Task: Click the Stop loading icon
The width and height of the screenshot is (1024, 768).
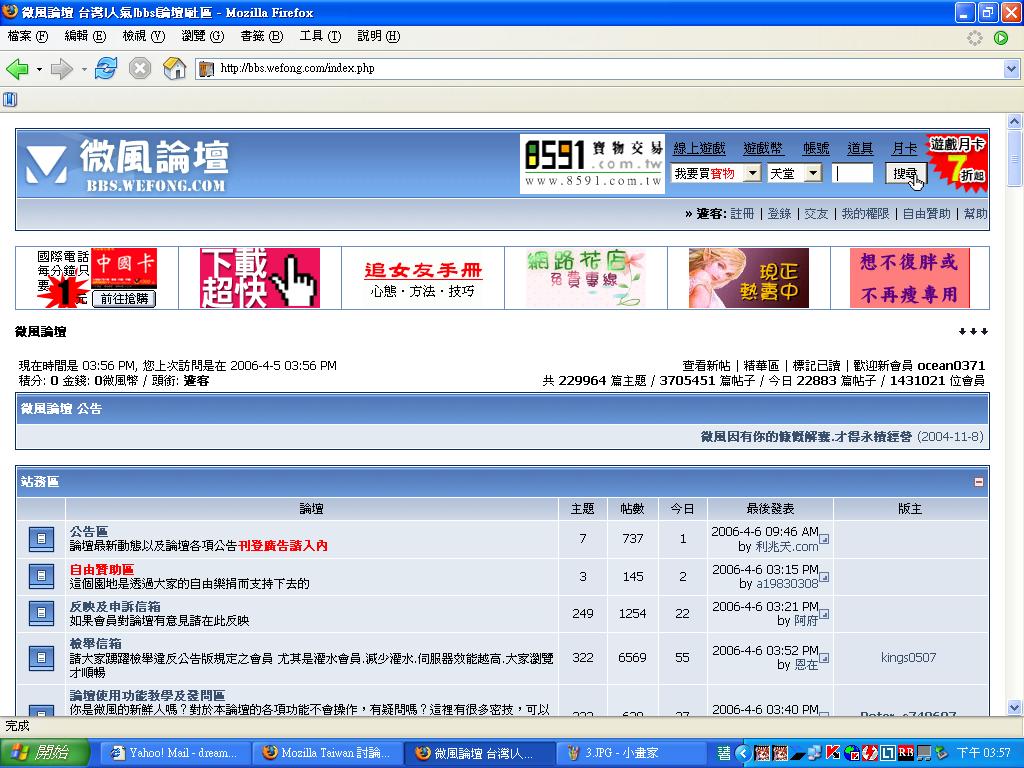Action: tap(140, 69)
